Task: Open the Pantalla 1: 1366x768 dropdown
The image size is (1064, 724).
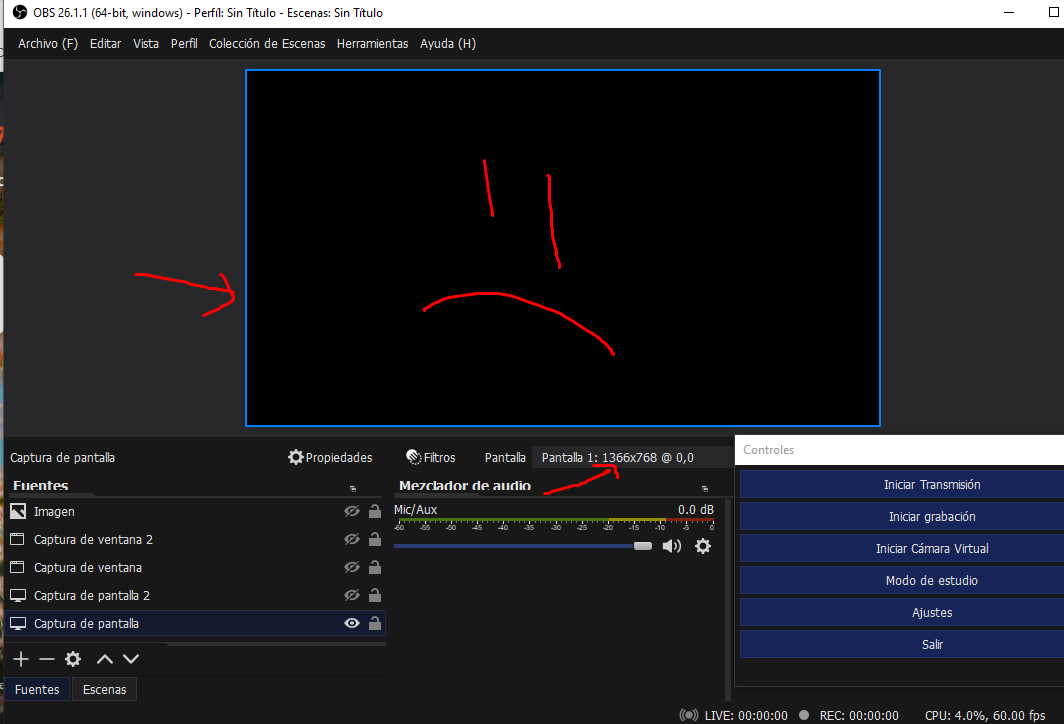Action: (x=631, y=457)
